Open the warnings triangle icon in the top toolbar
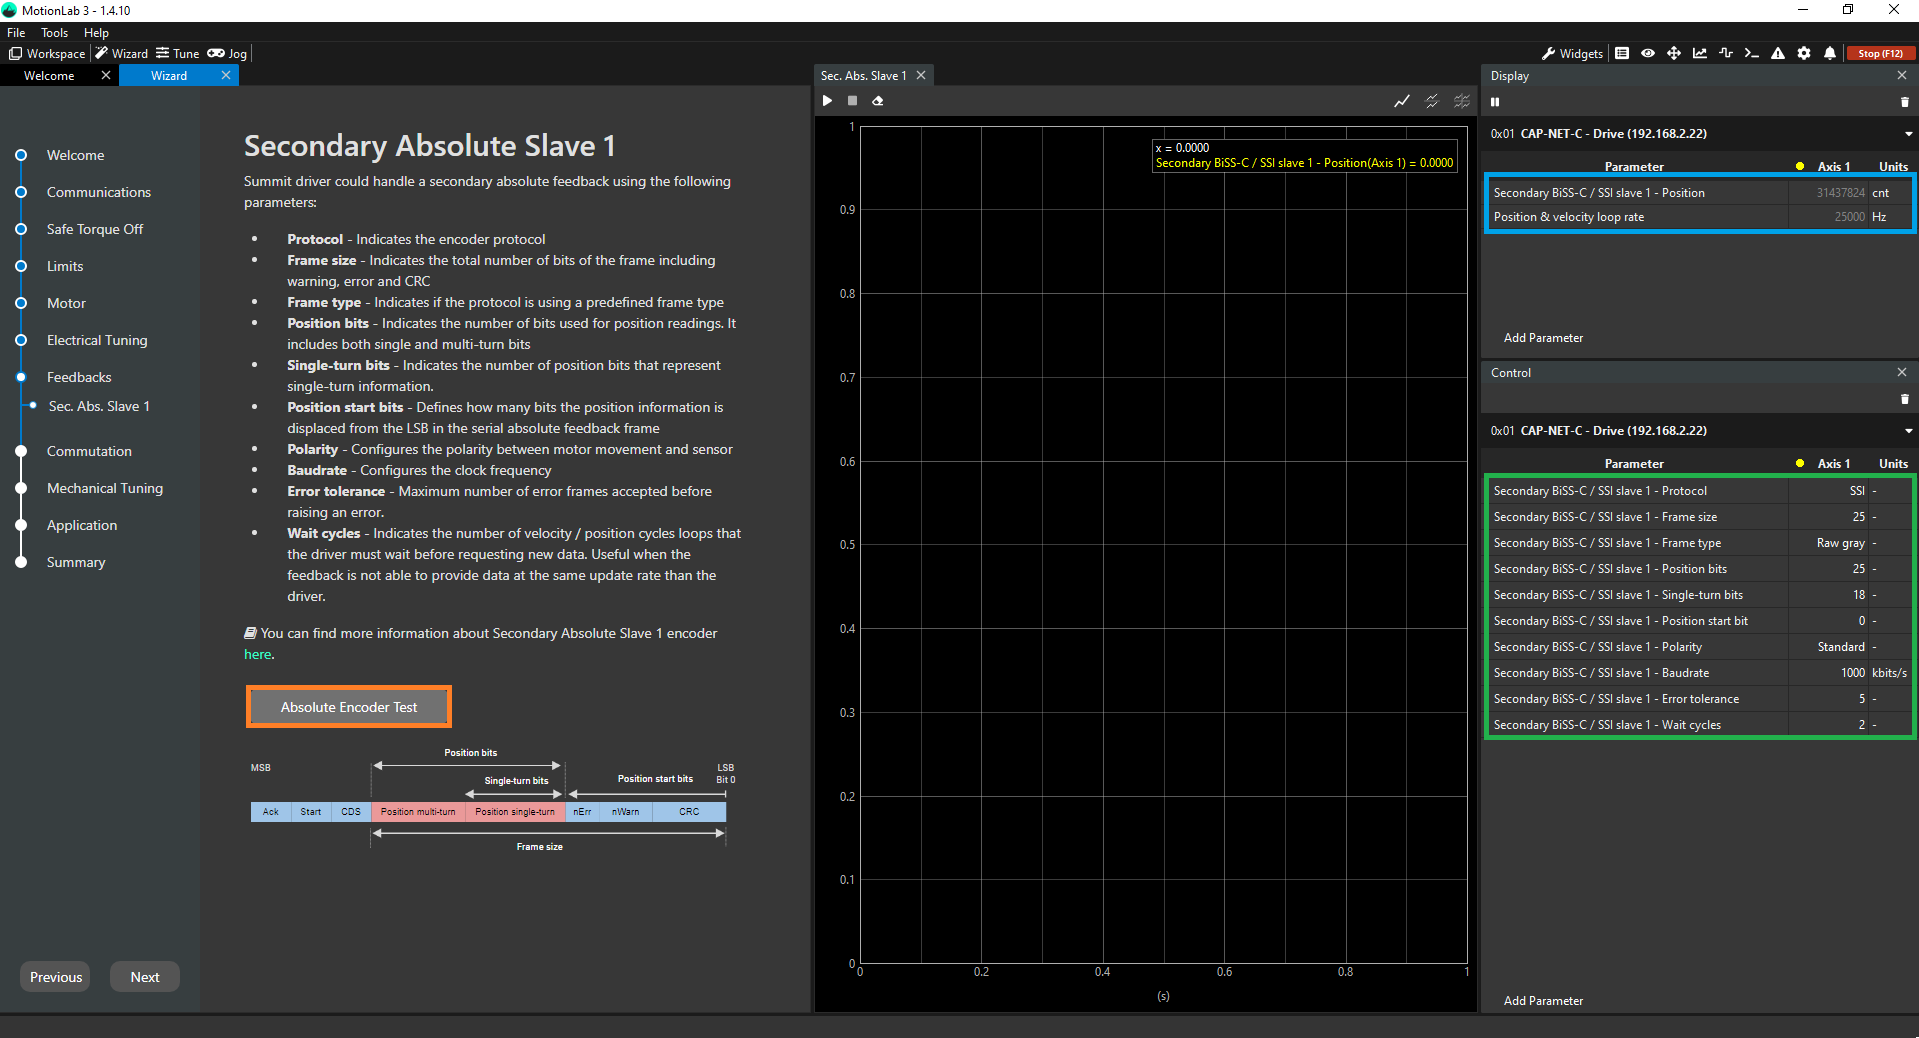 click(1778, 54)
